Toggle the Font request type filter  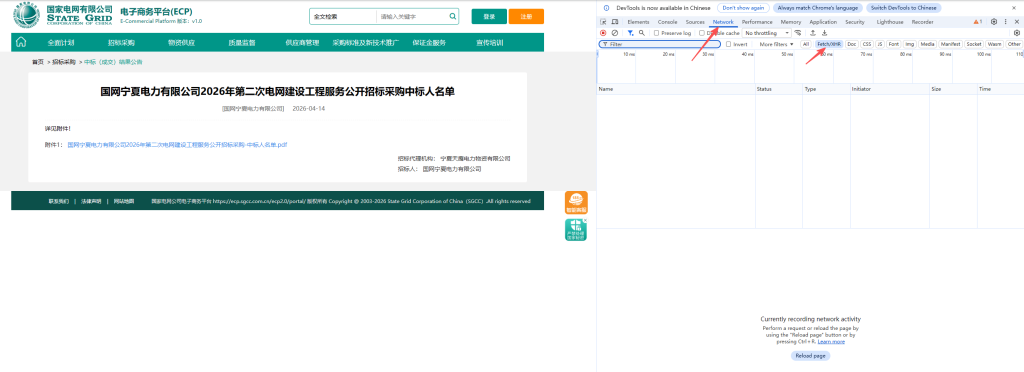pyautogui.click(x=894, y=44)
